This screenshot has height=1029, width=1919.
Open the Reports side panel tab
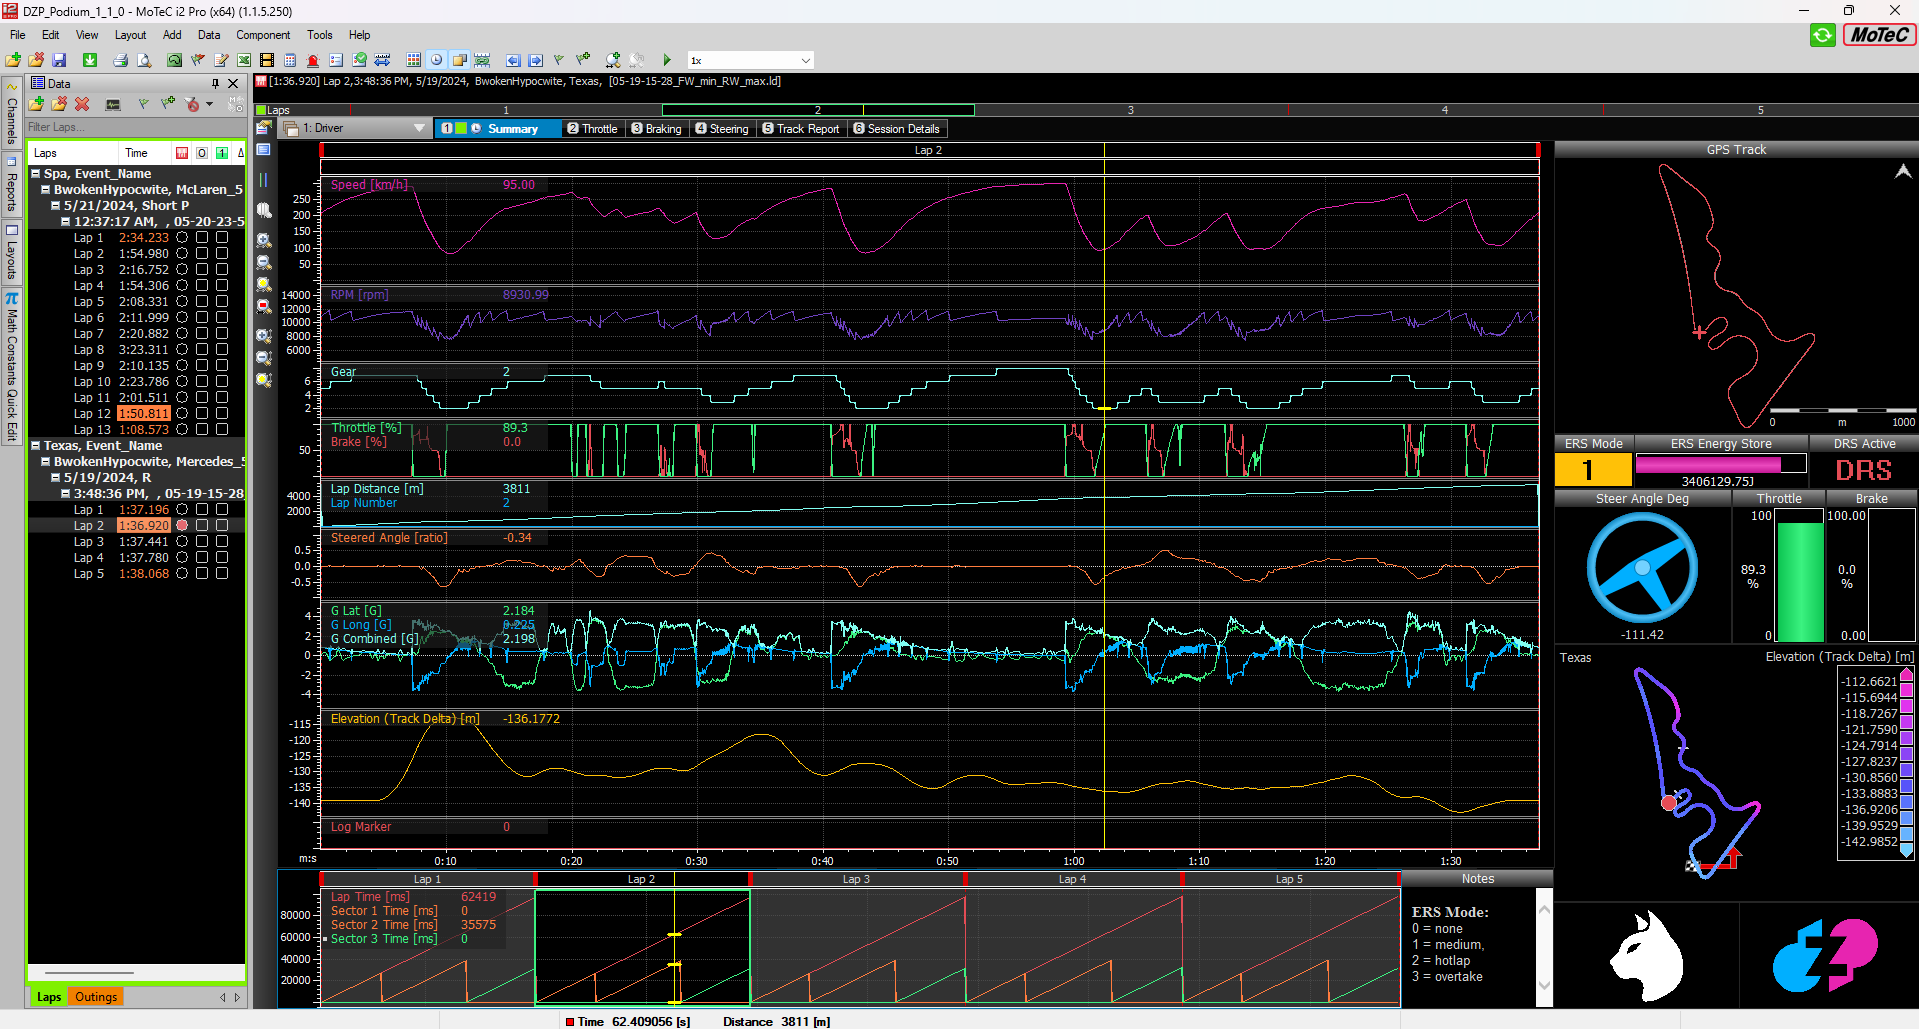click(12, 185)
